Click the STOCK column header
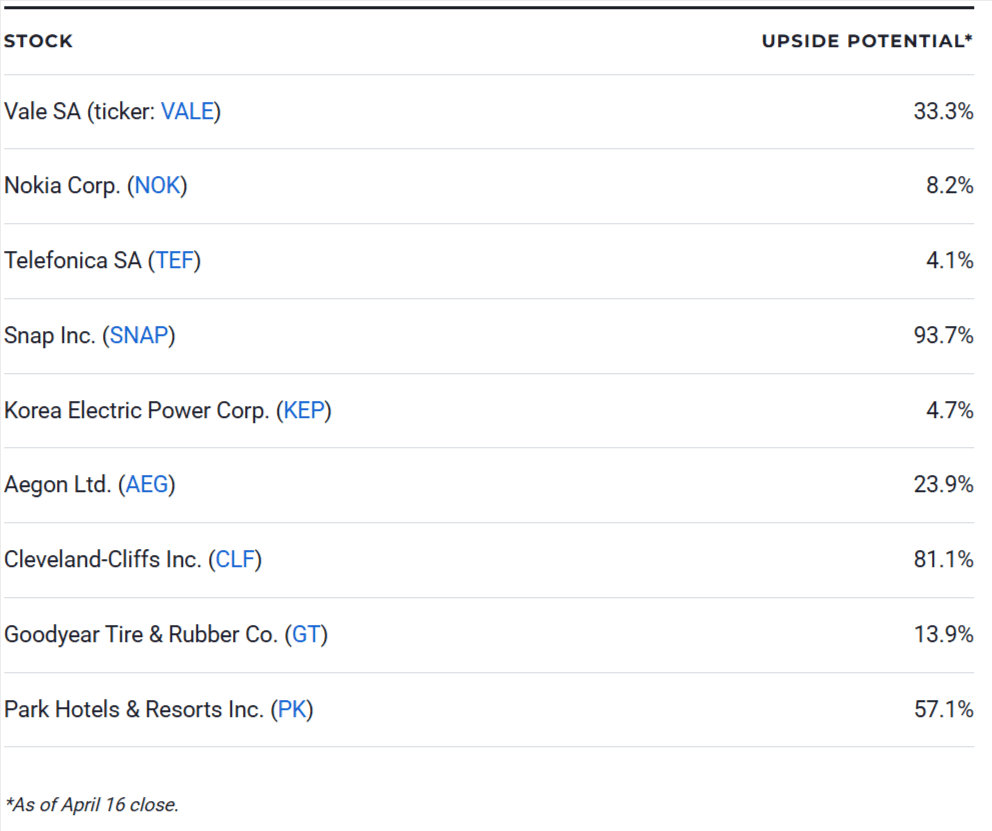The height and width of the screenshot is (831, 992). (x=39, y=42)
